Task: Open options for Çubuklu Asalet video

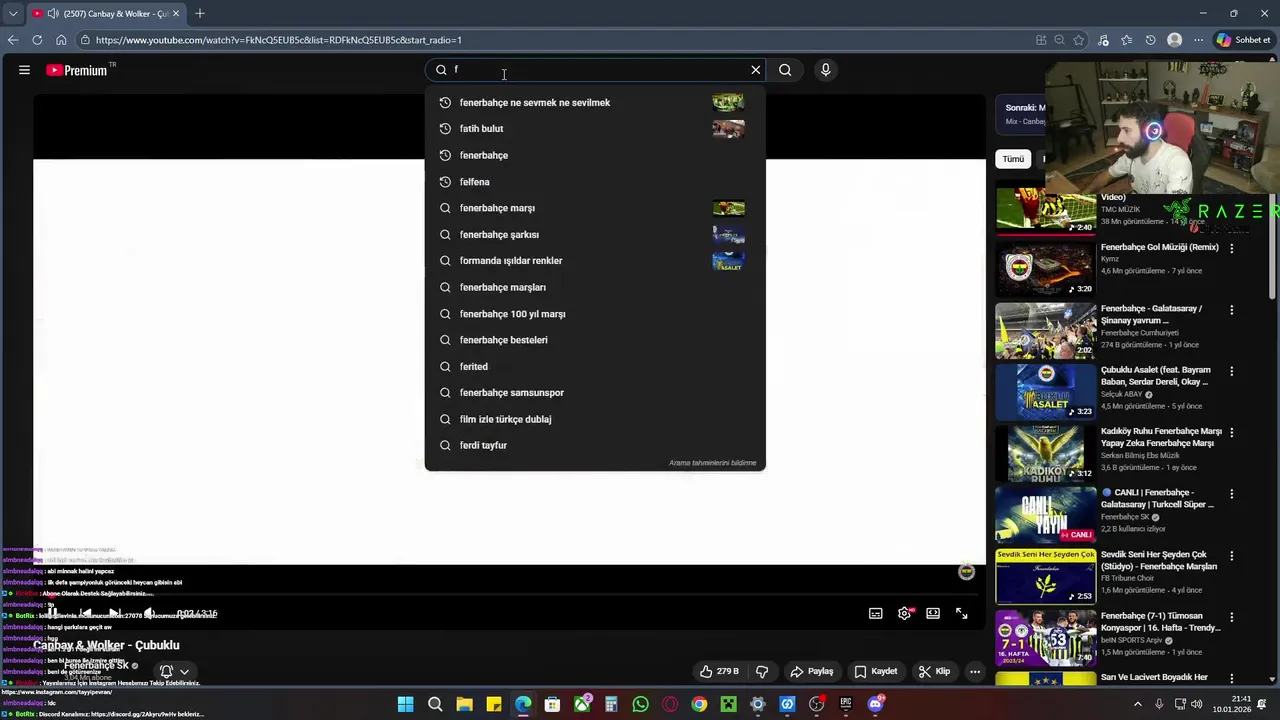Action: pos(1231,371)
